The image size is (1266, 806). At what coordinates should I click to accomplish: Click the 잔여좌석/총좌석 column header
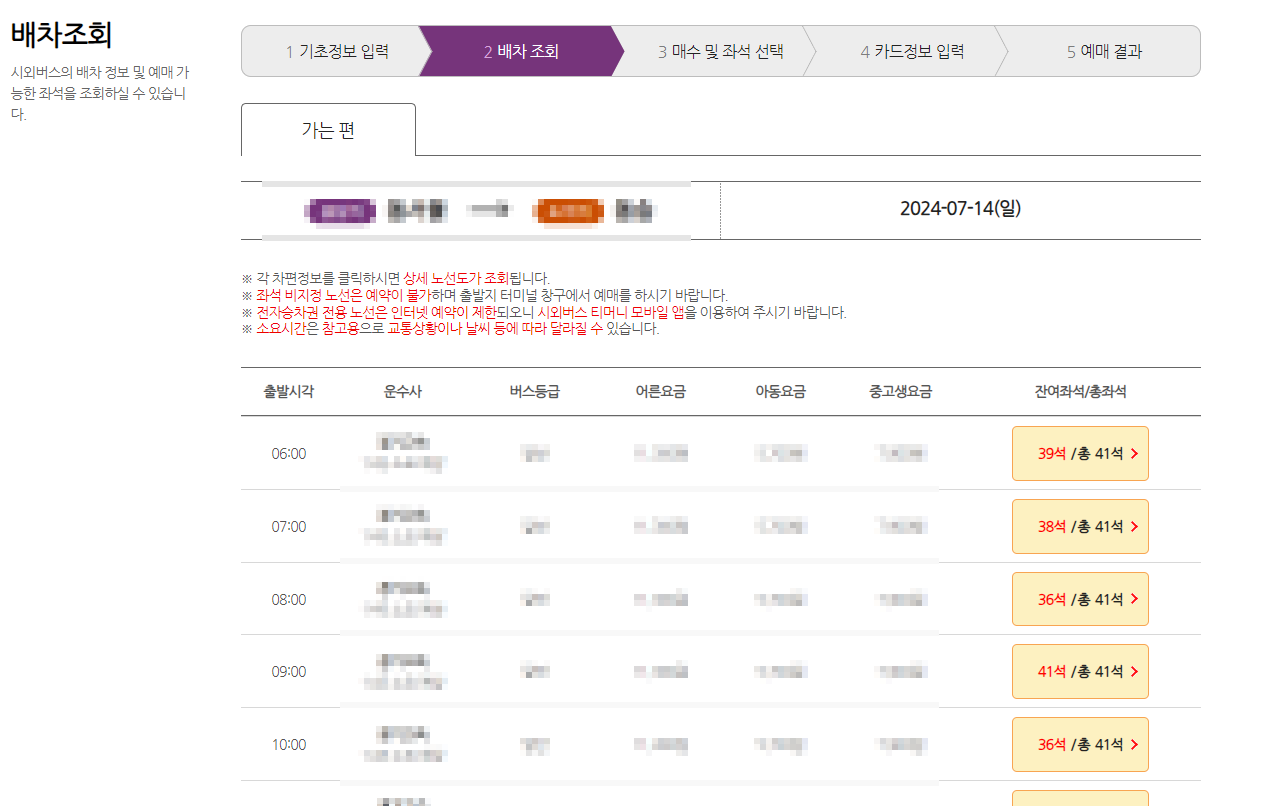click(x=1080, y=392)
